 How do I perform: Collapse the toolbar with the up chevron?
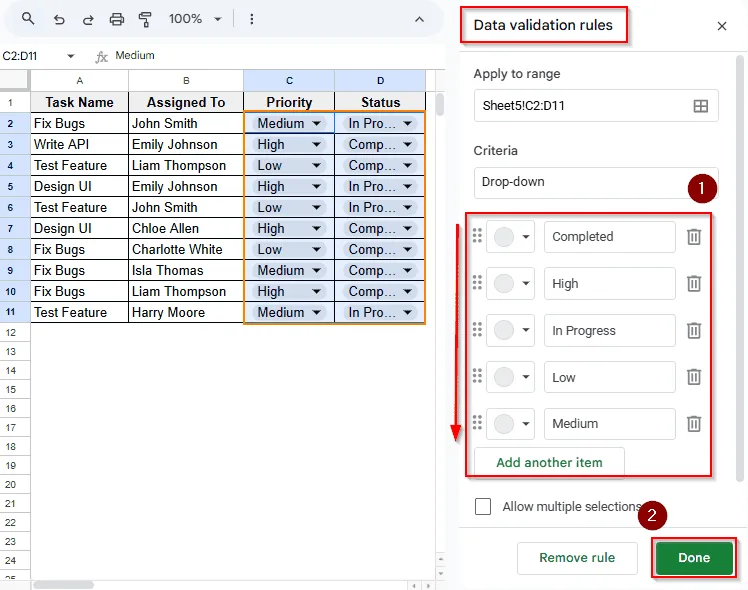pos(419,20)
